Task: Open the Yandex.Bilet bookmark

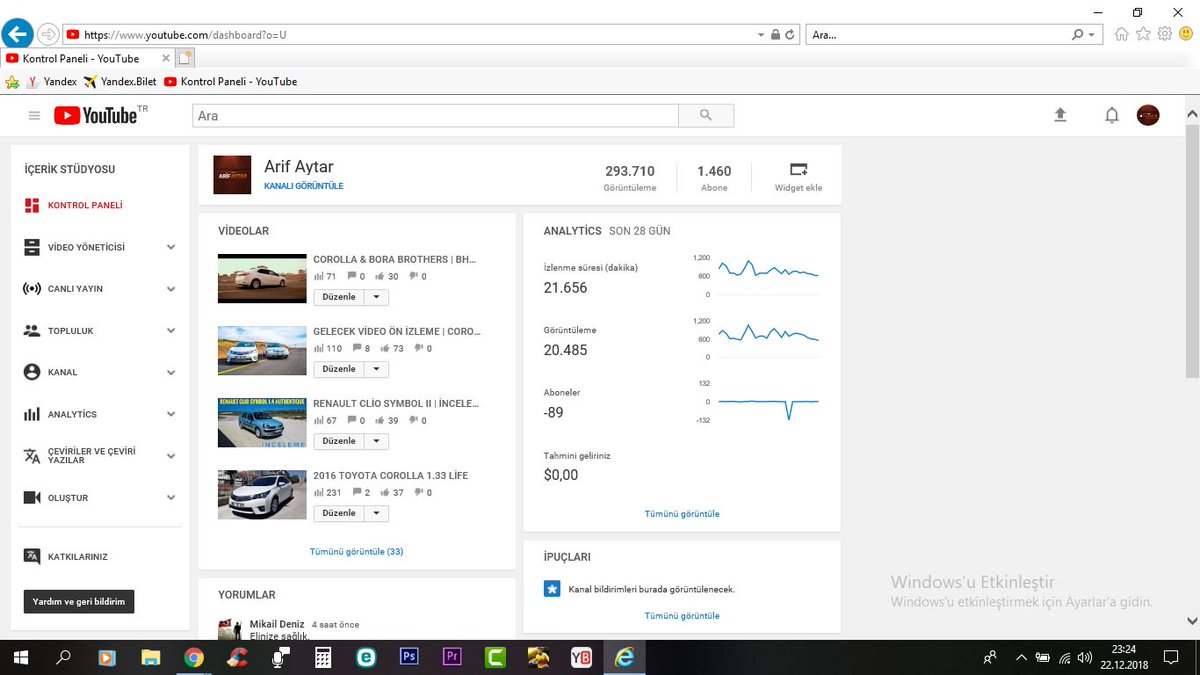Action: pos(120,82)
